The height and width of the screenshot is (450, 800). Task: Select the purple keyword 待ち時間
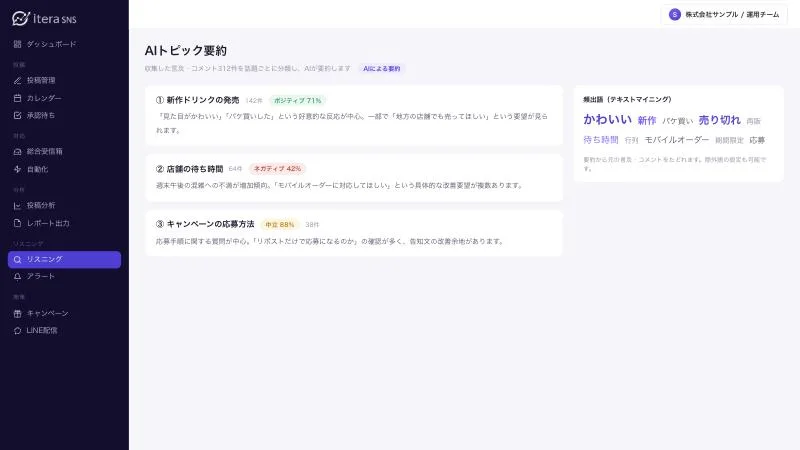pyautogui.click(x=601, y=140)
